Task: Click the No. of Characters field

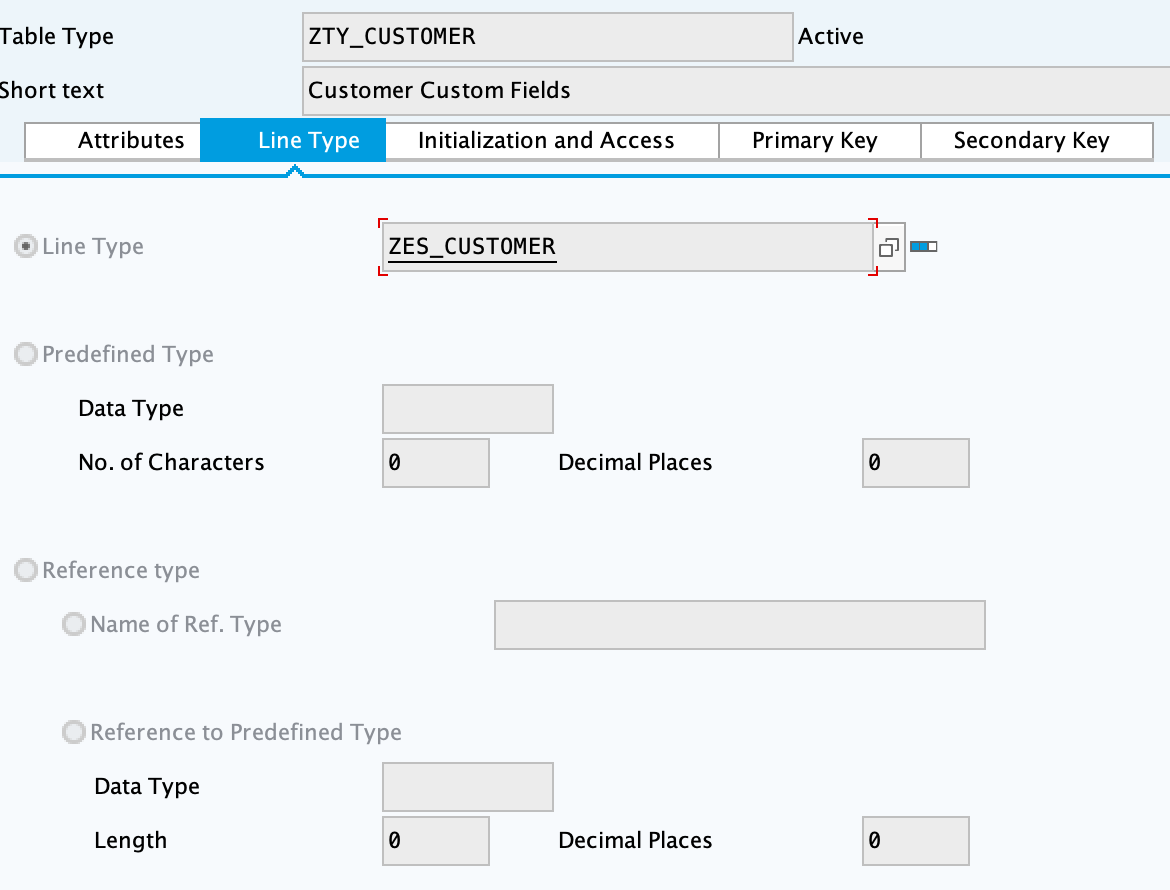Action: [x=435, y=463]
